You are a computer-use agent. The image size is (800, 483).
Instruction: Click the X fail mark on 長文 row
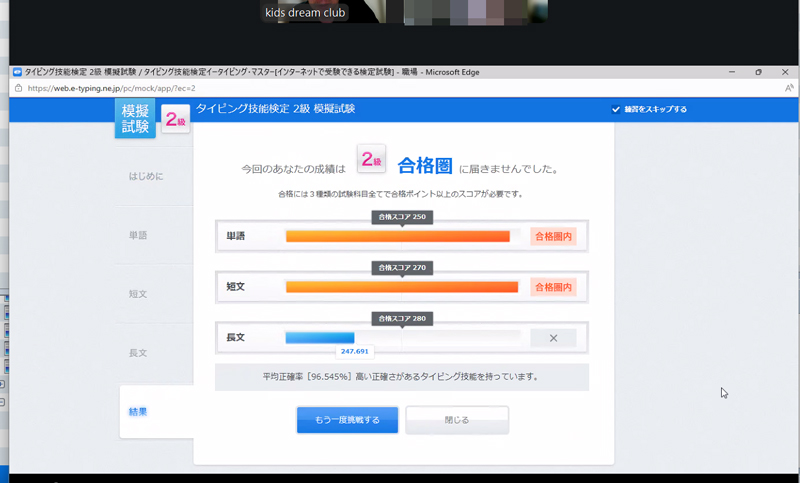pyautogui.click(x=553, y=338)
